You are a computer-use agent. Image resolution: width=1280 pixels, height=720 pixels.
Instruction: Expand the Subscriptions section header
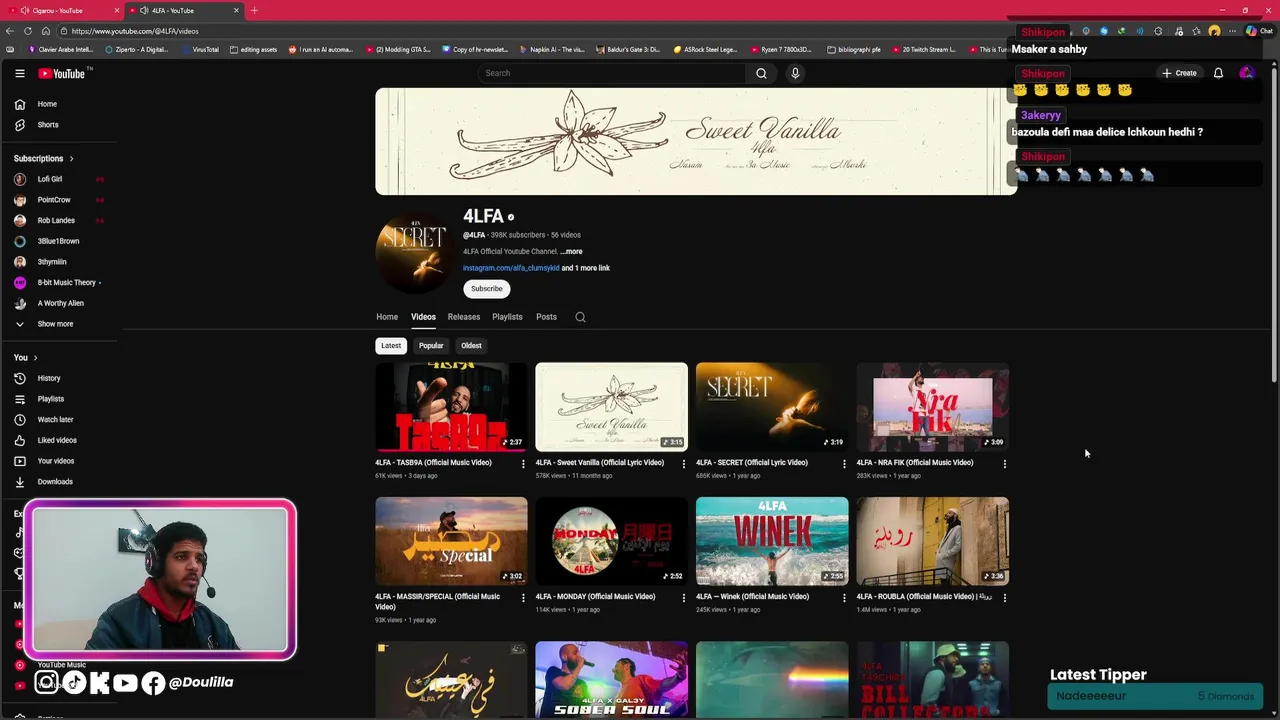click(43, 158)
